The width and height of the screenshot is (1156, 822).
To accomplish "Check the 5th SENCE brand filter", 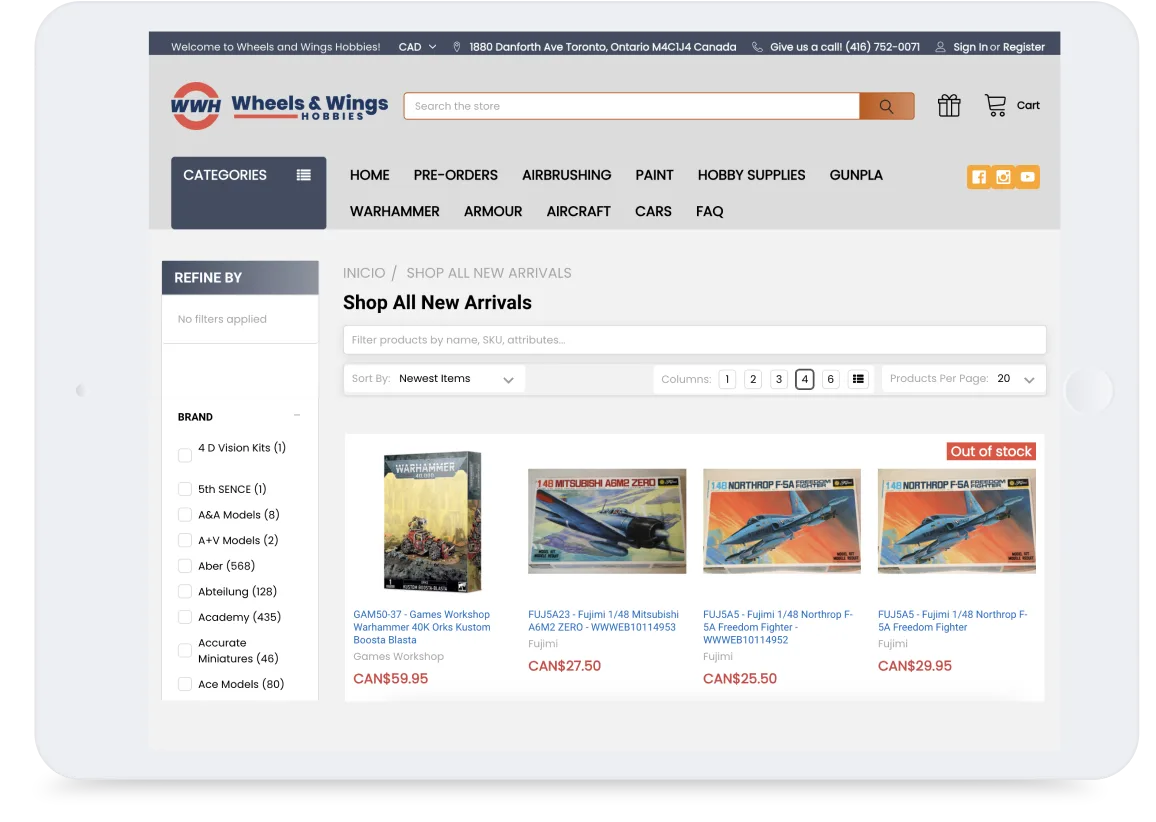I will (x=185, y=489).
